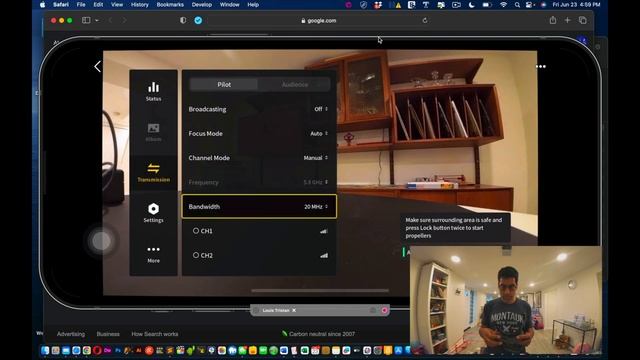The width and height of the screenshot is (640, 360).
Task: Toggle Do Not Disturb moon icon
Action: (x=471, y=4)
